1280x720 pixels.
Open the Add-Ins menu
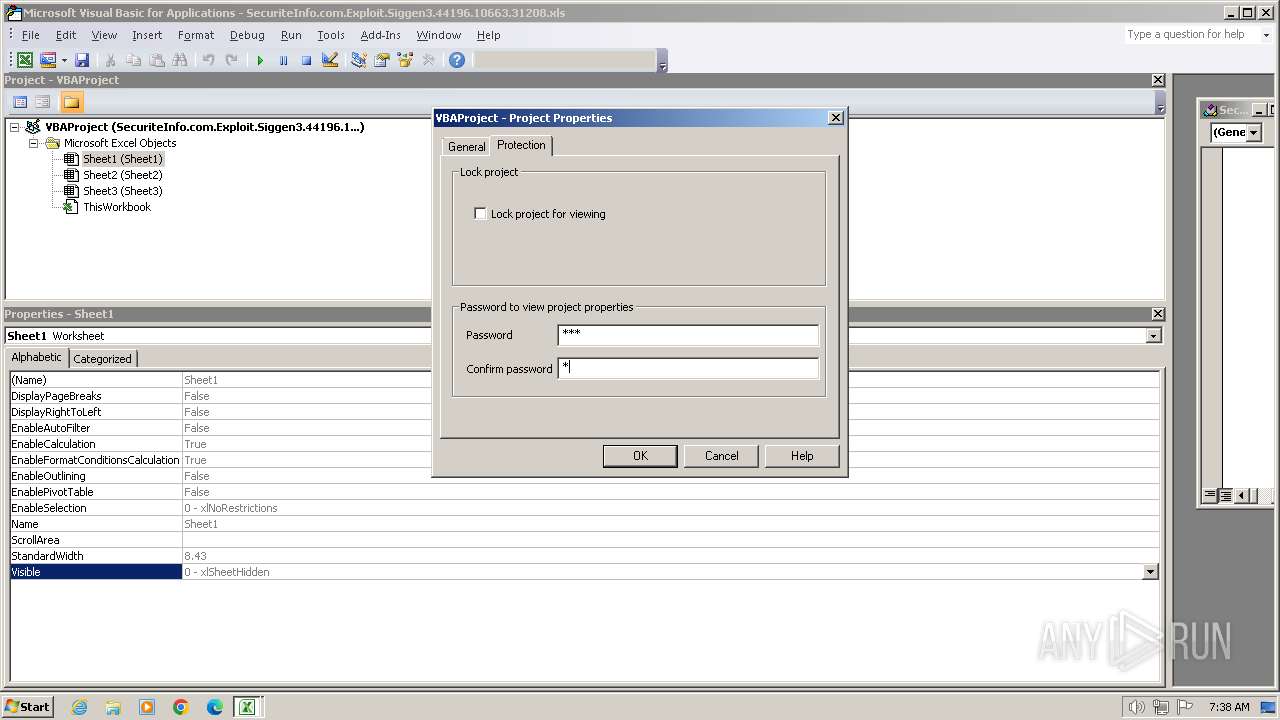381,35
